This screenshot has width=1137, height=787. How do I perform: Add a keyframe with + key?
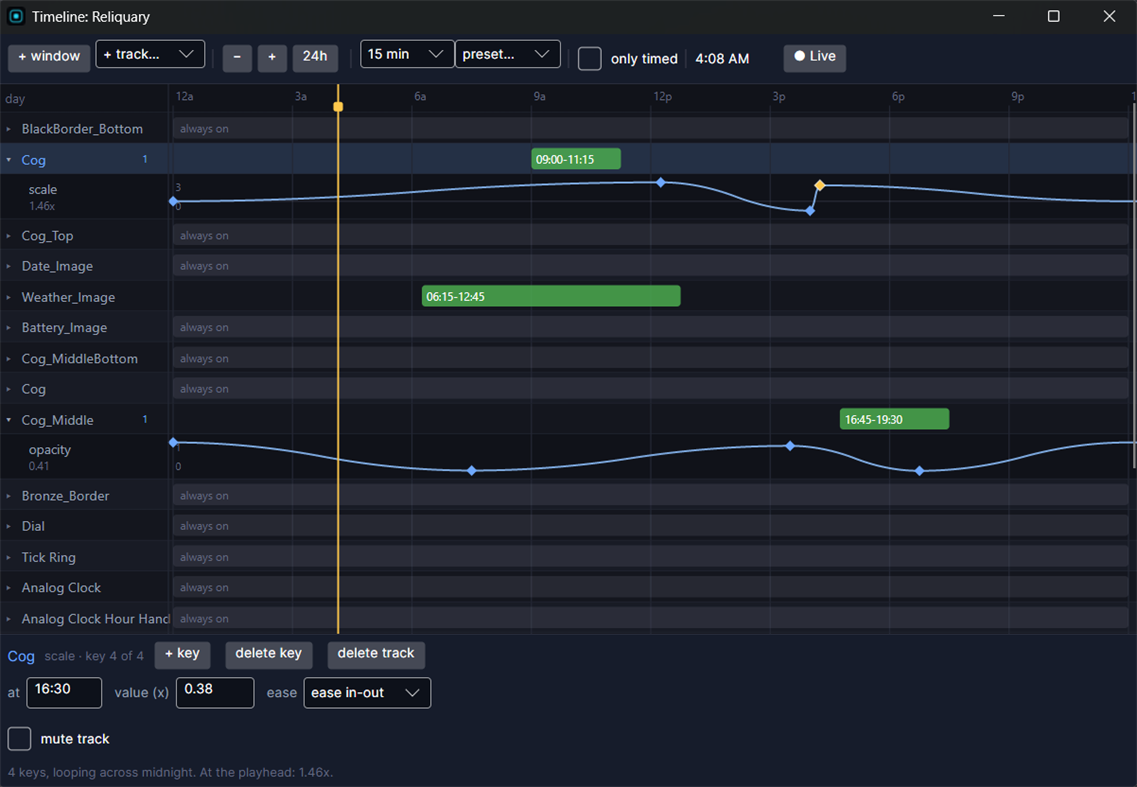182,654
